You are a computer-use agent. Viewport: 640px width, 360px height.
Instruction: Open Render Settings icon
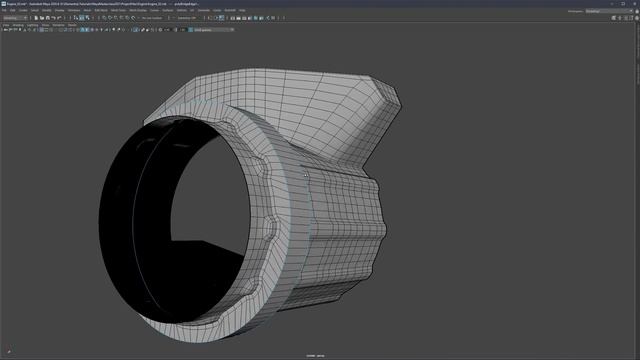tap(250, 18)
